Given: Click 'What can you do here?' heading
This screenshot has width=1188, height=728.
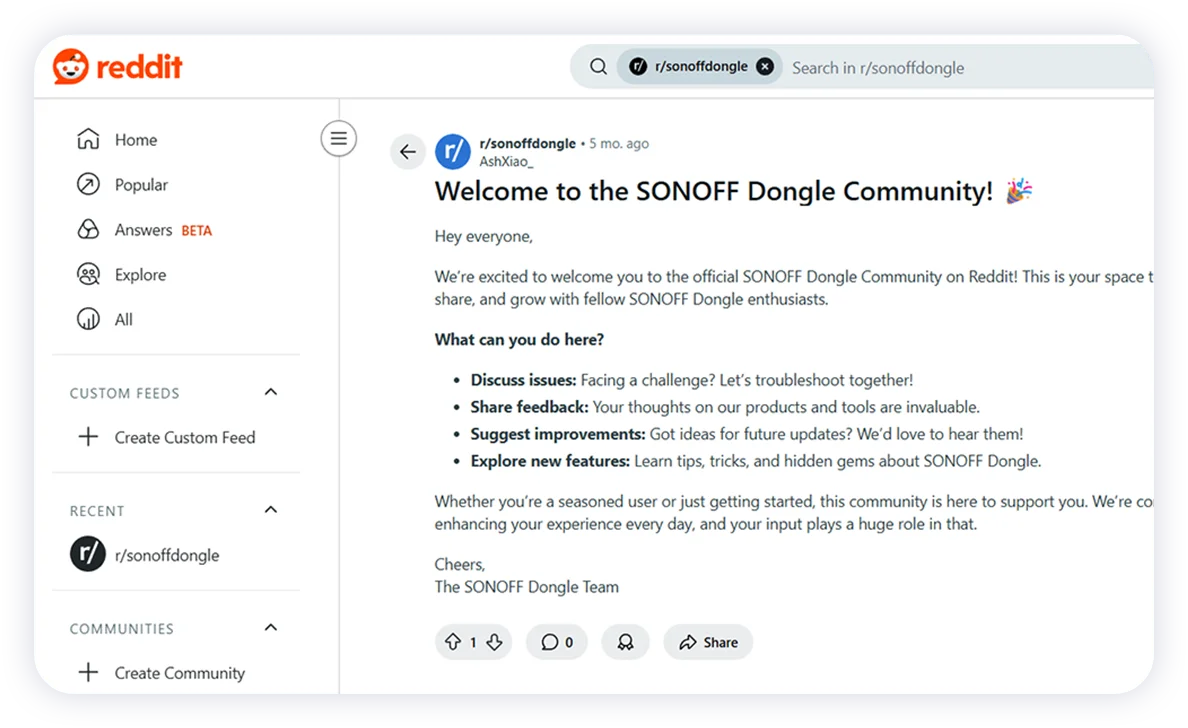Looking at the screenshot, I should coord(519,339).
